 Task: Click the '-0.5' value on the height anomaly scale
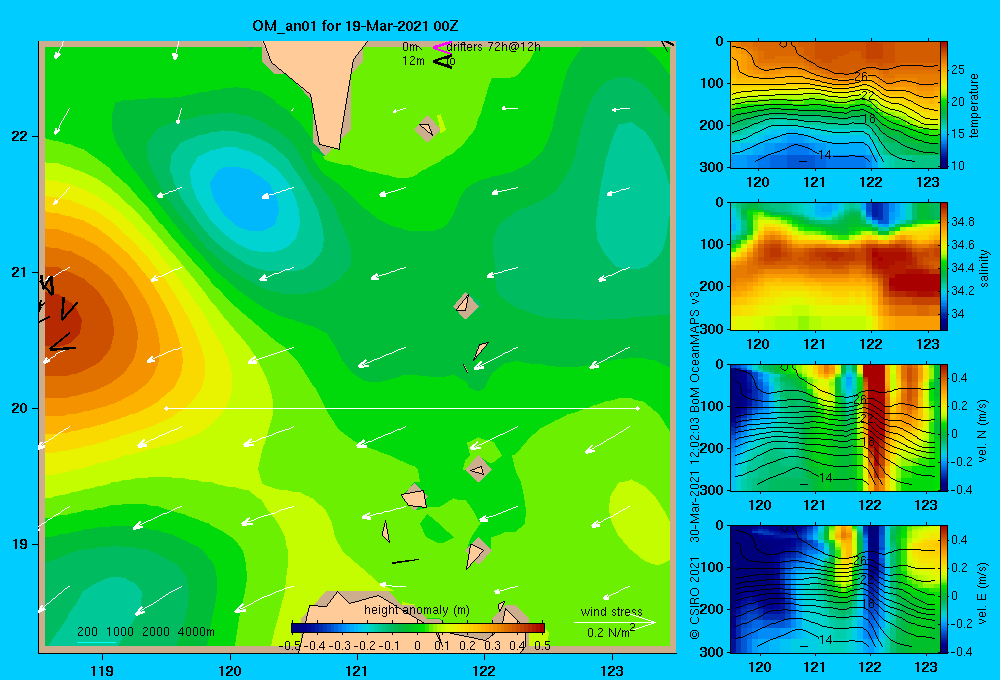(290, 646)
